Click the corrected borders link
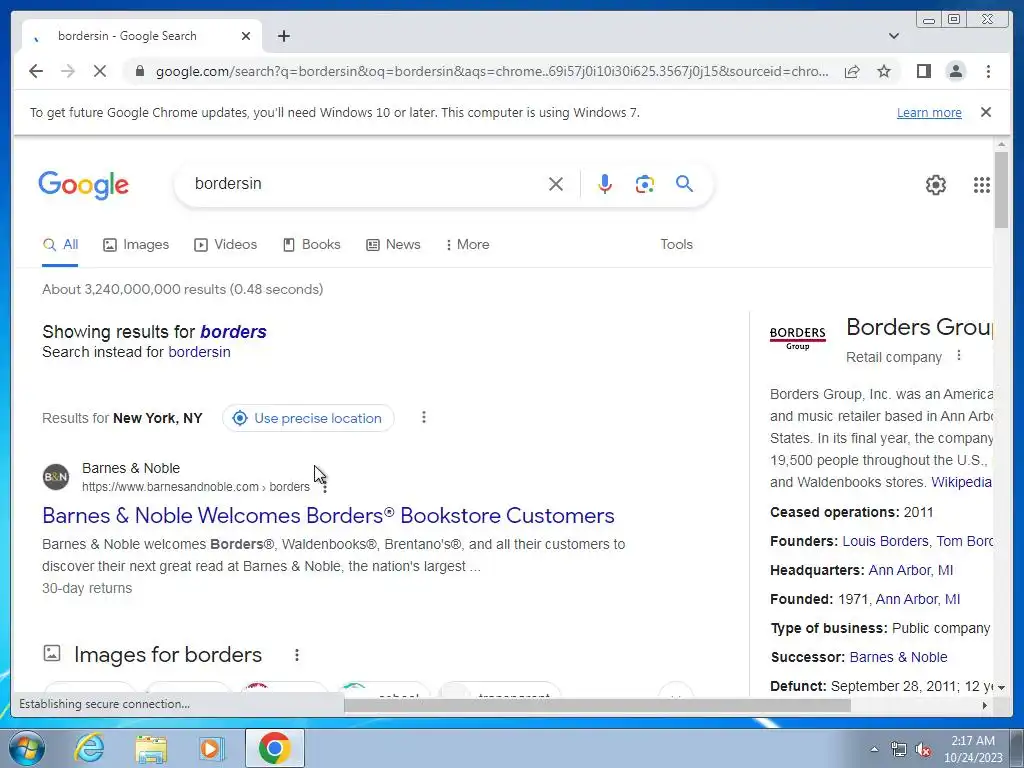The image size is (1024, 768). click(x=233, y=332)
